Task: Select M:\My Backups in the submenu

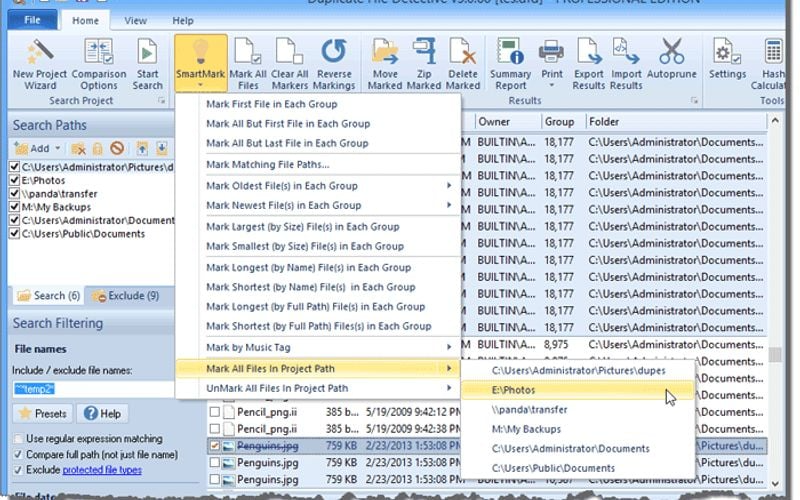Action: click(x=578, y=429)
